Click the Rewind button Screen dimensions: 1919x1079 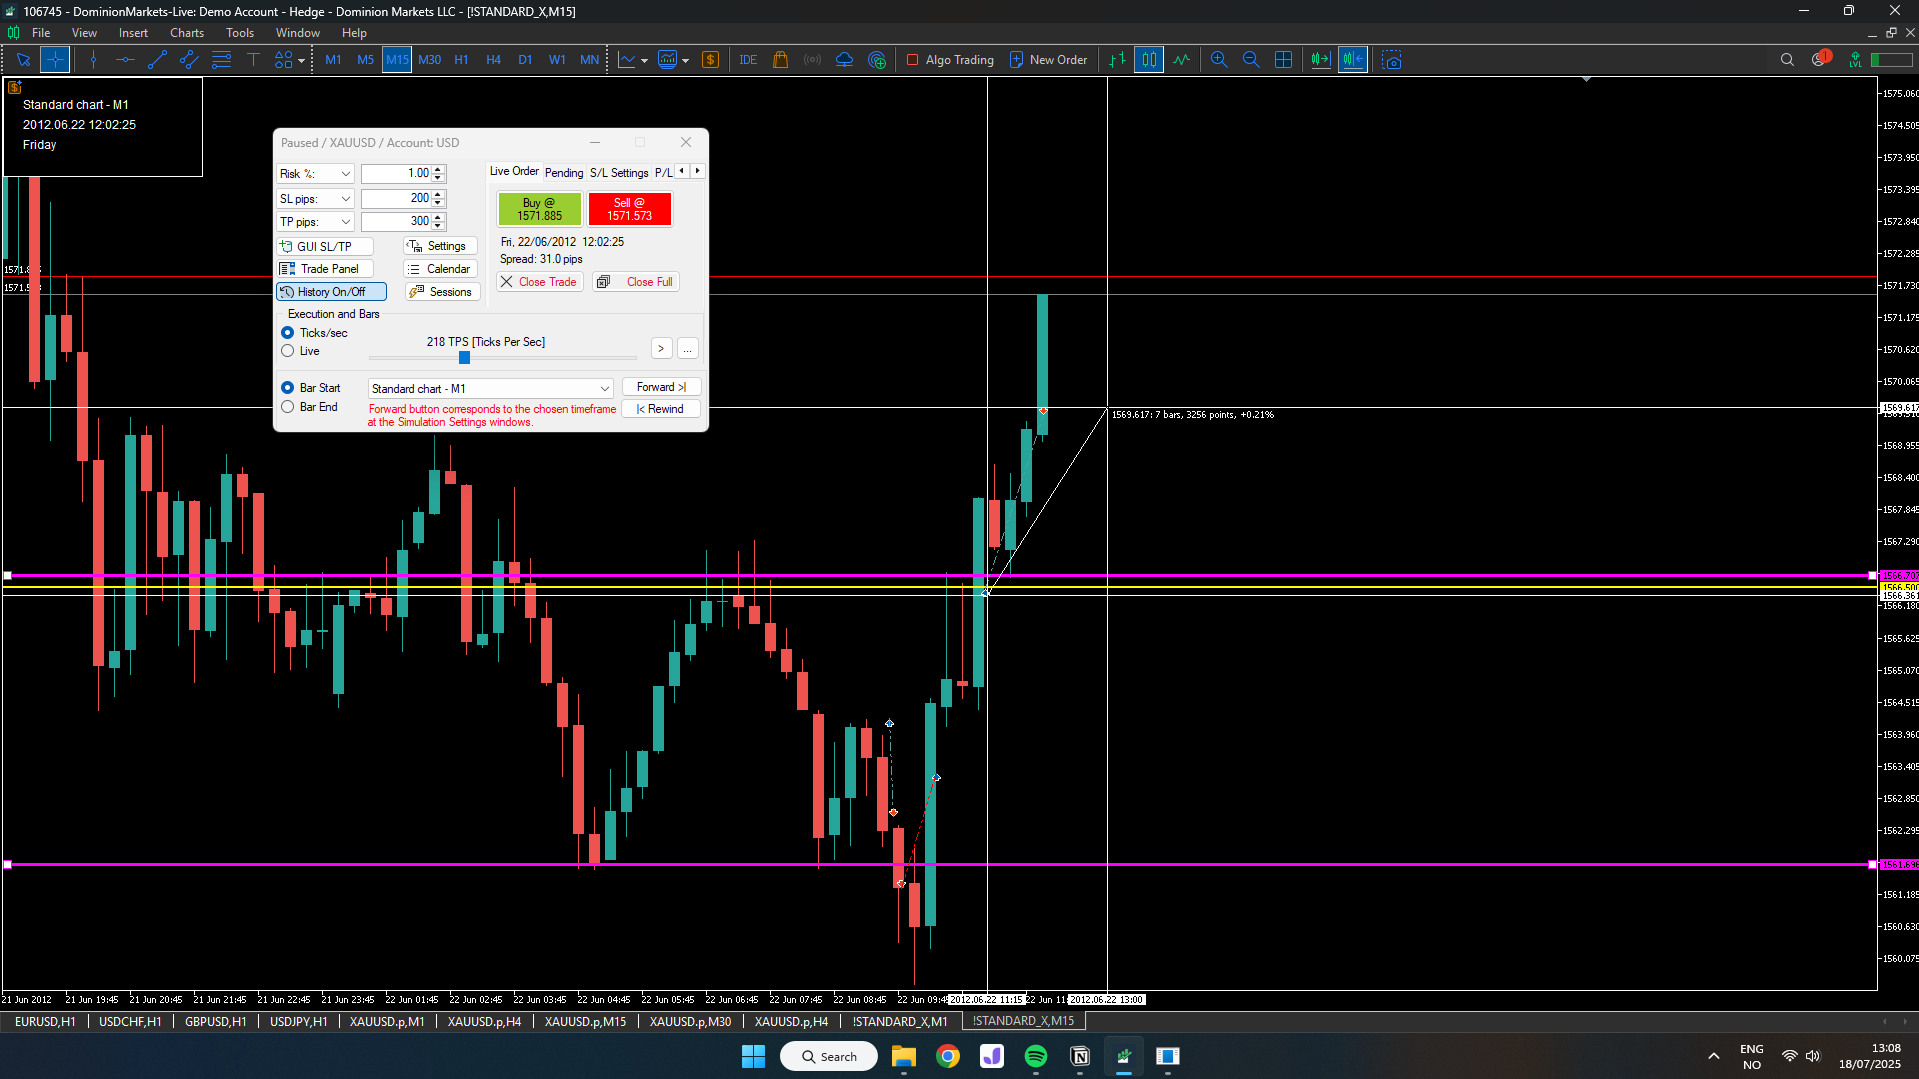(661, 409)
